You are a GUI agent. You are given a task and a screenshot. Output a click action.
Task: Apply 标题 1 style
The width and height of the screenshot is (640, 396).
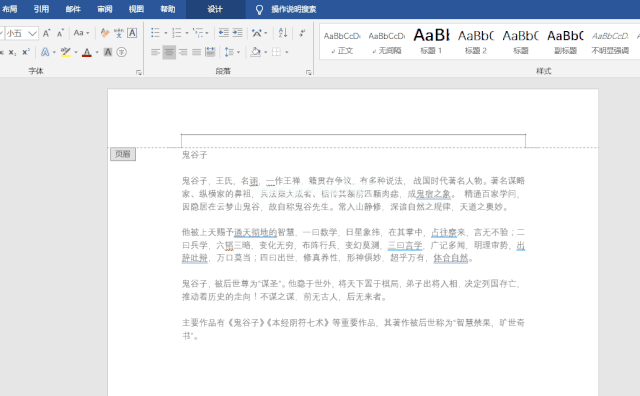[431, 42]
